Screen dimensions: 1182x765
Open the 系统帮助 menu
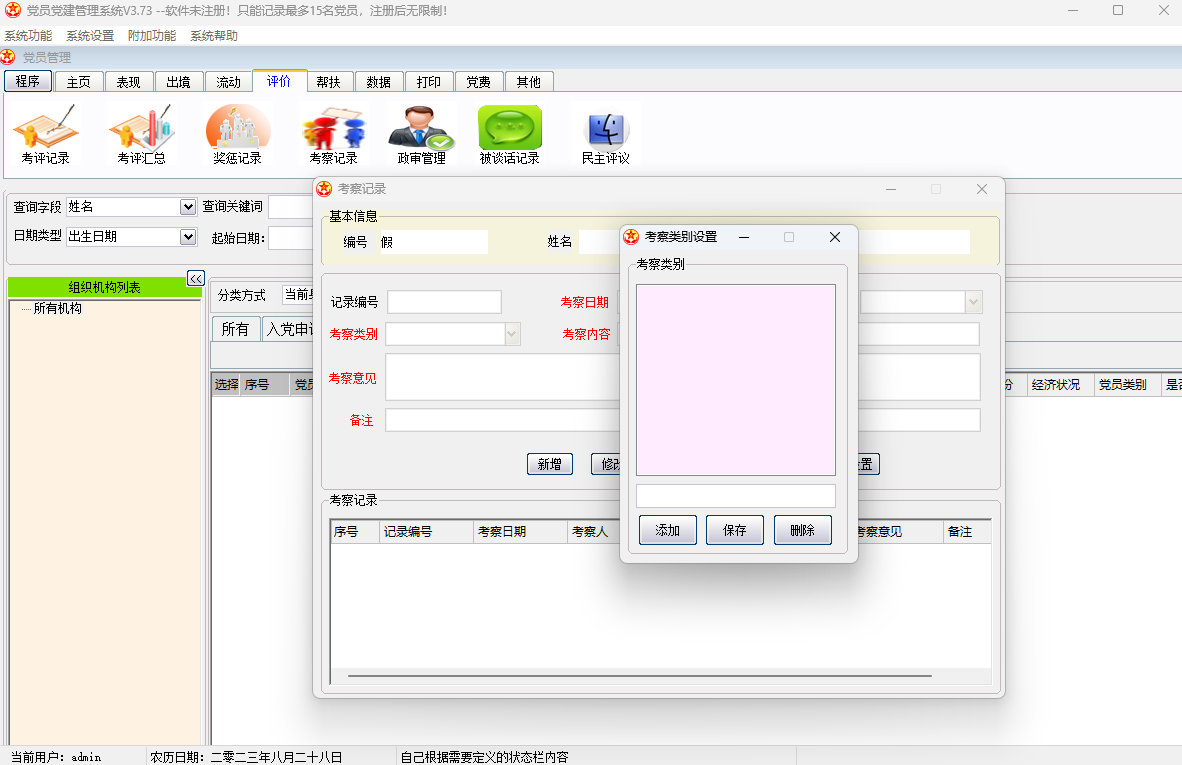pyautogui.click(x=213, y=35)
